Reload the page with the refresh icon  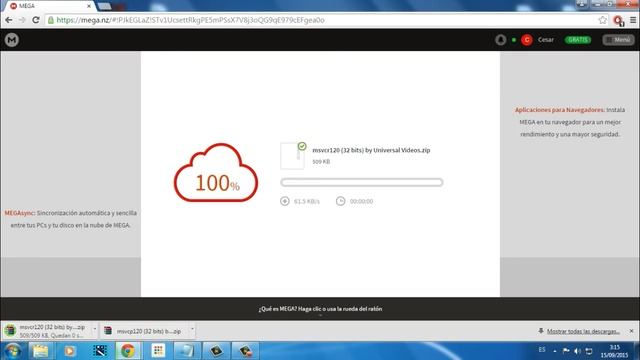click(36, 20)
